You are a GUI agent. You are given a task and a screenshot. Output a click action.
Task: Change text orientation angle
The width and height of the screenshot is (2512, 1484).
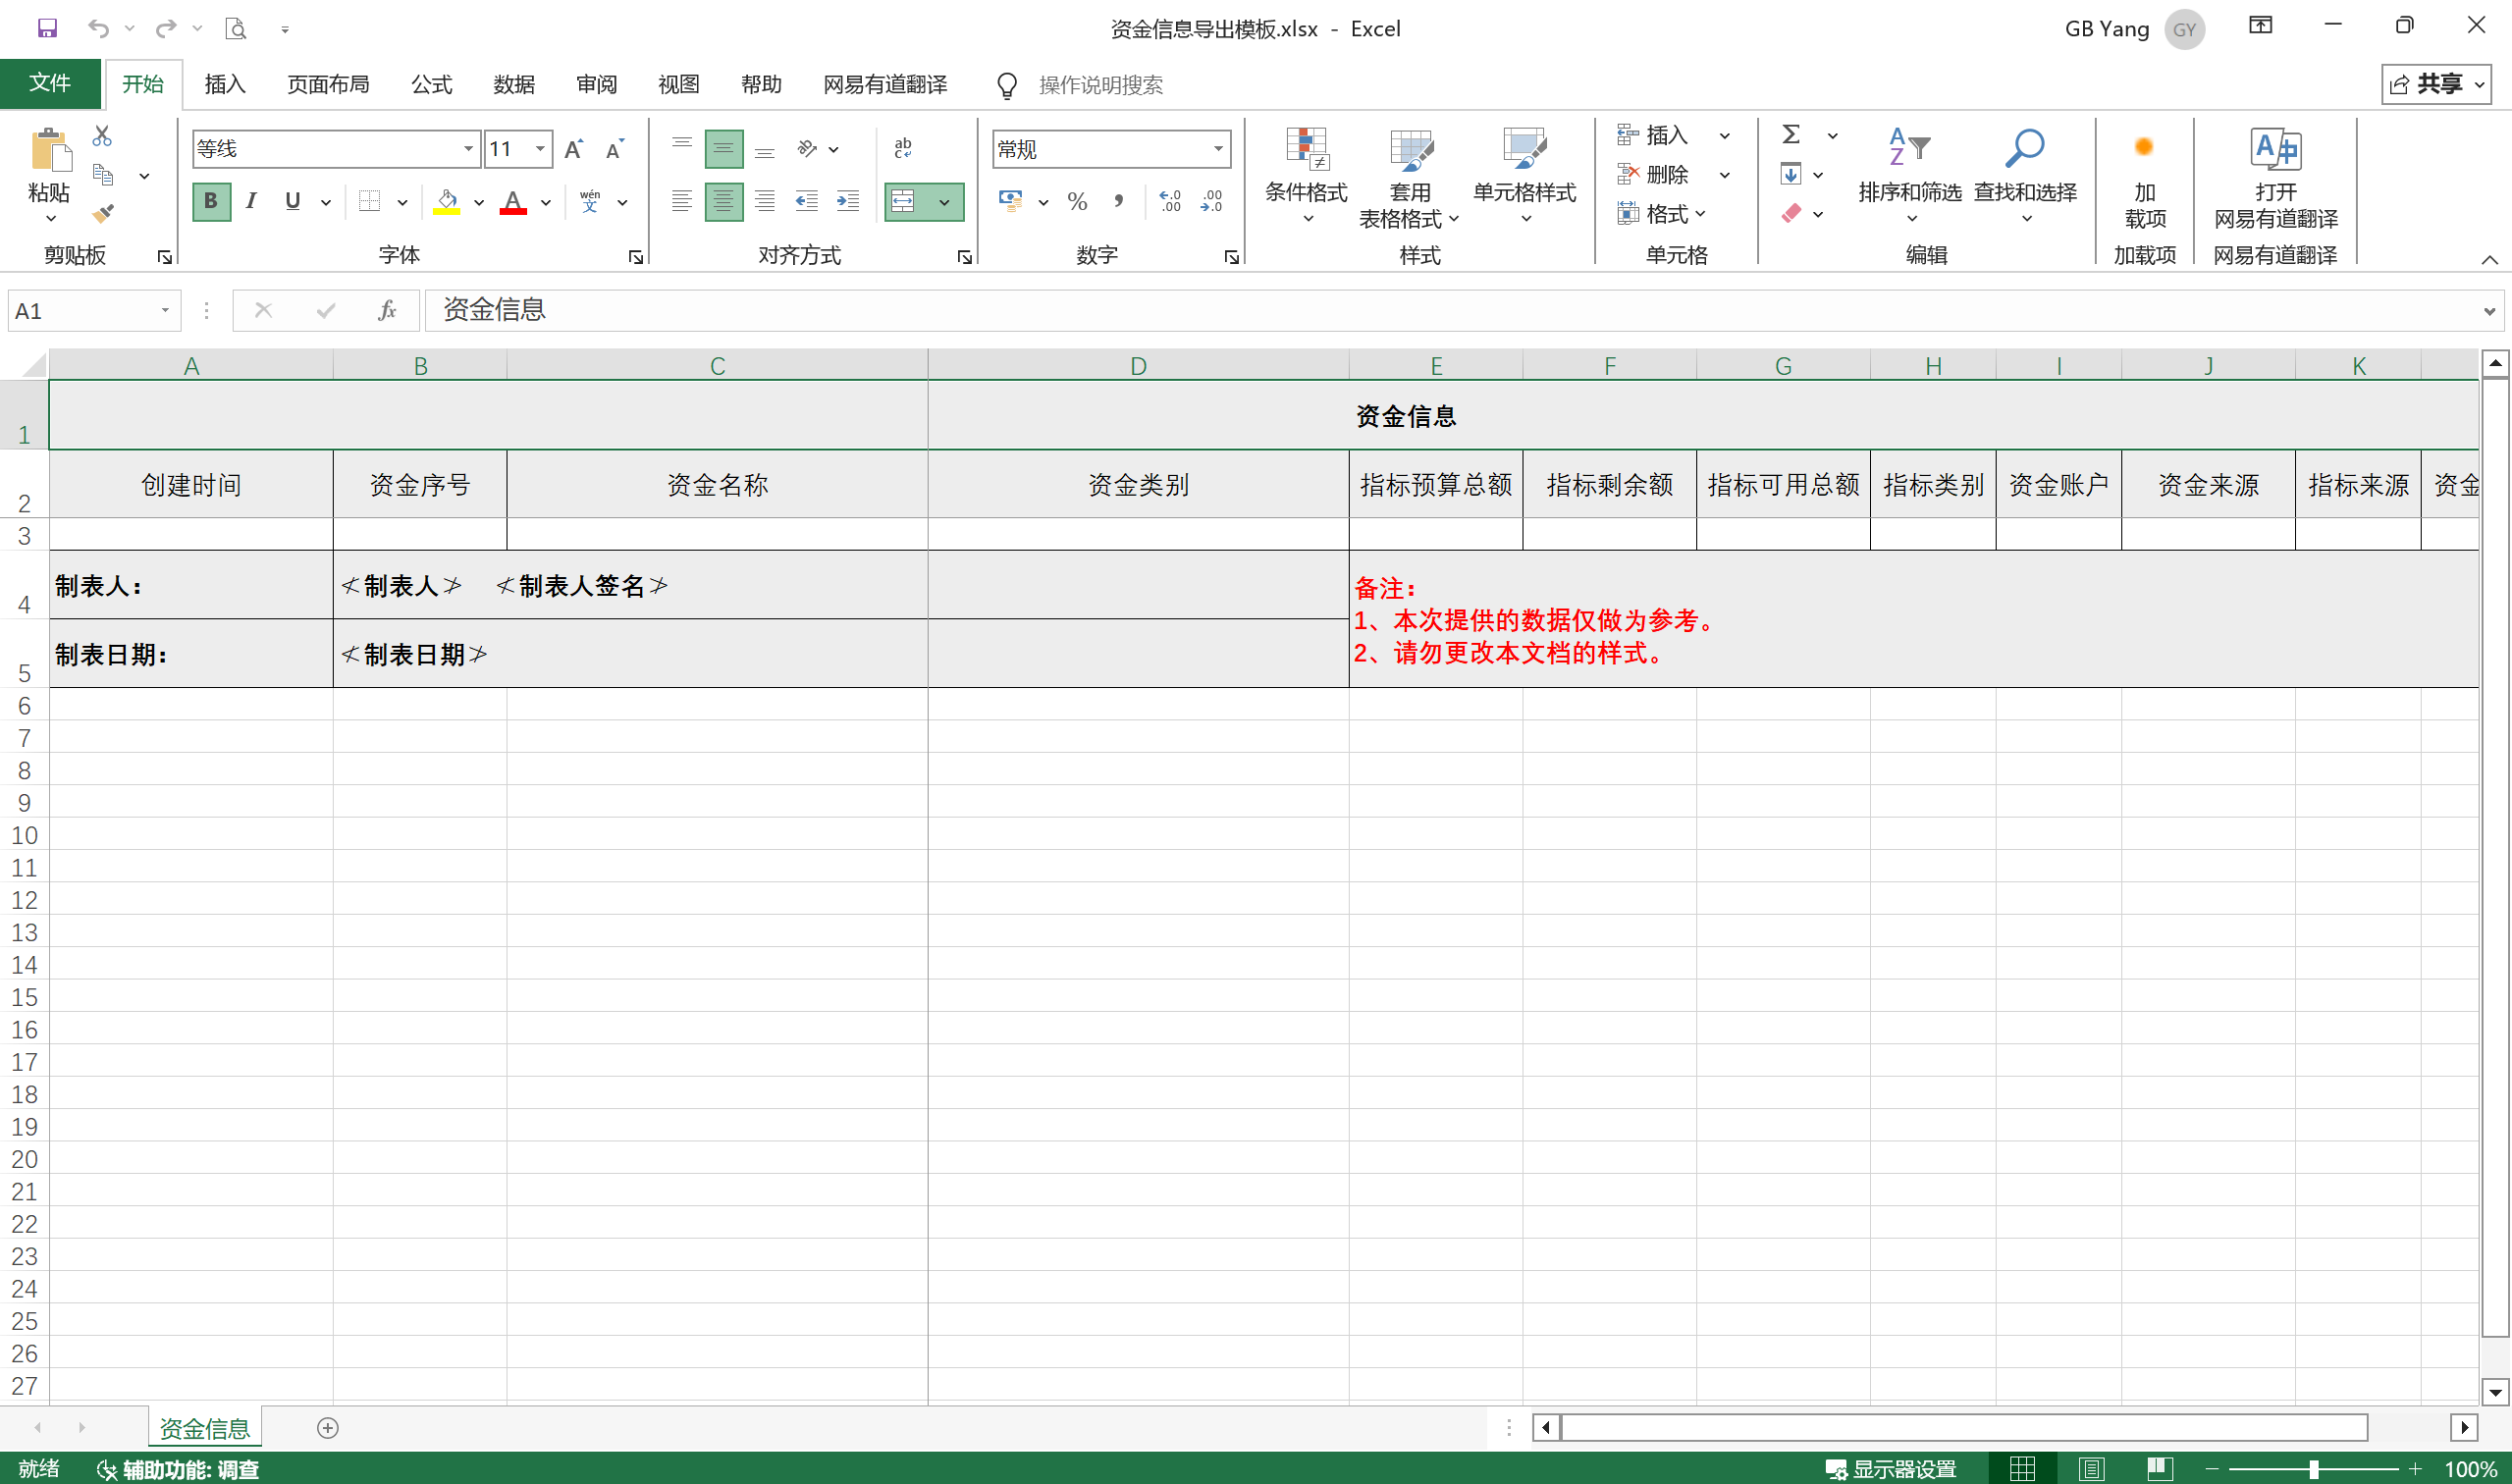tap(807, 149)
